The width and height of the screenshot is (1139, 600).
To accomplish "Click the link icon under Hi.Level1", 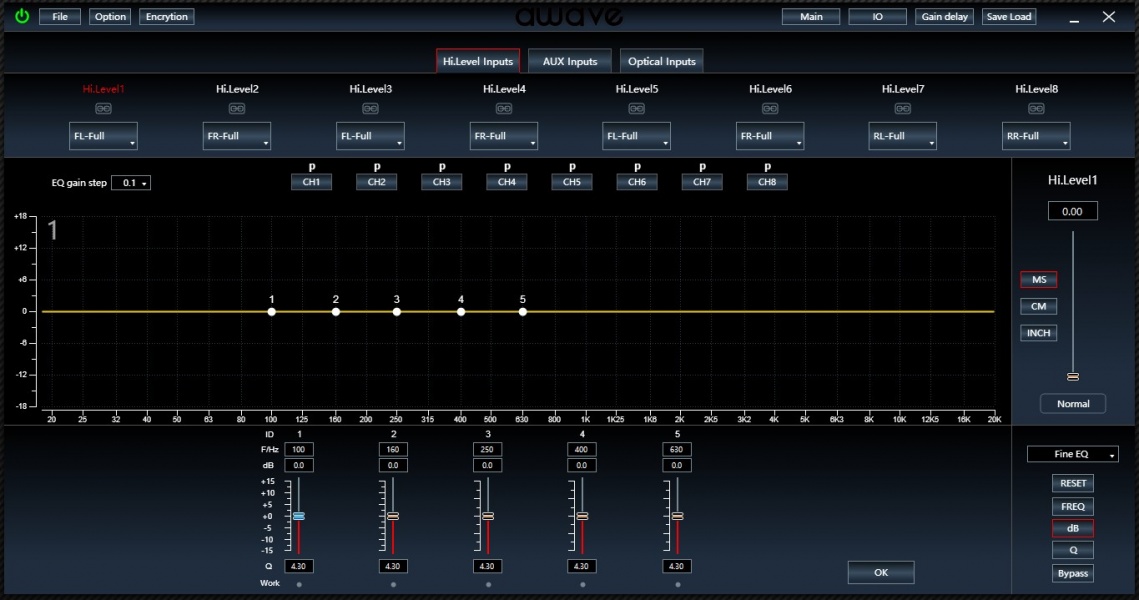I will point(103,109).
